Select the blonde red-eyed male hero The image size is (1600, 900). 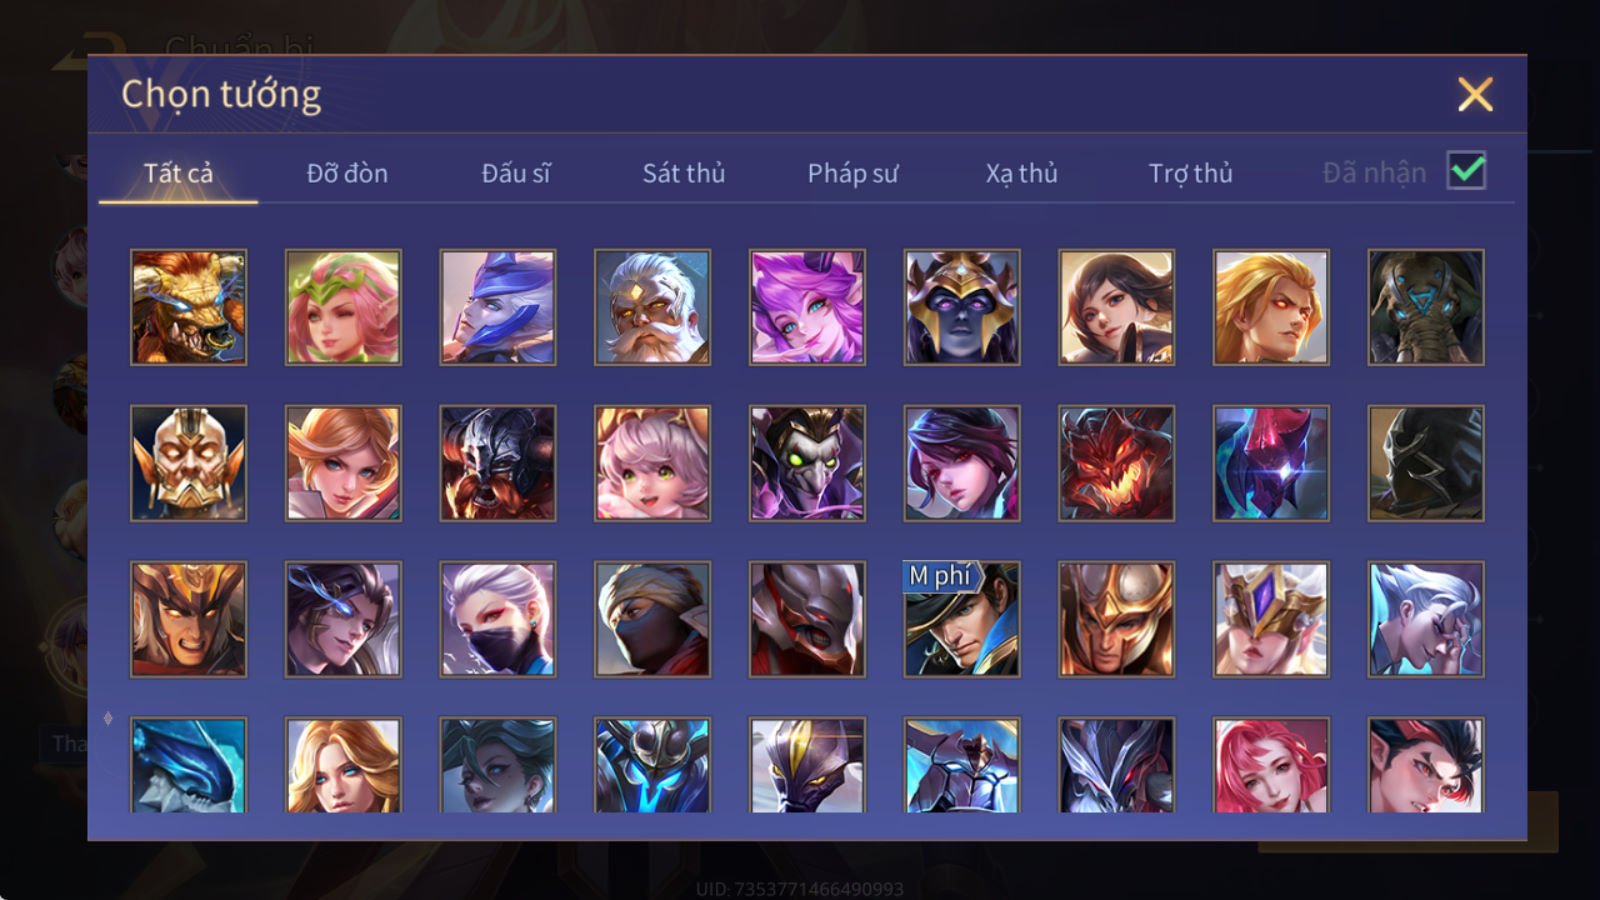coord(1271,307)
